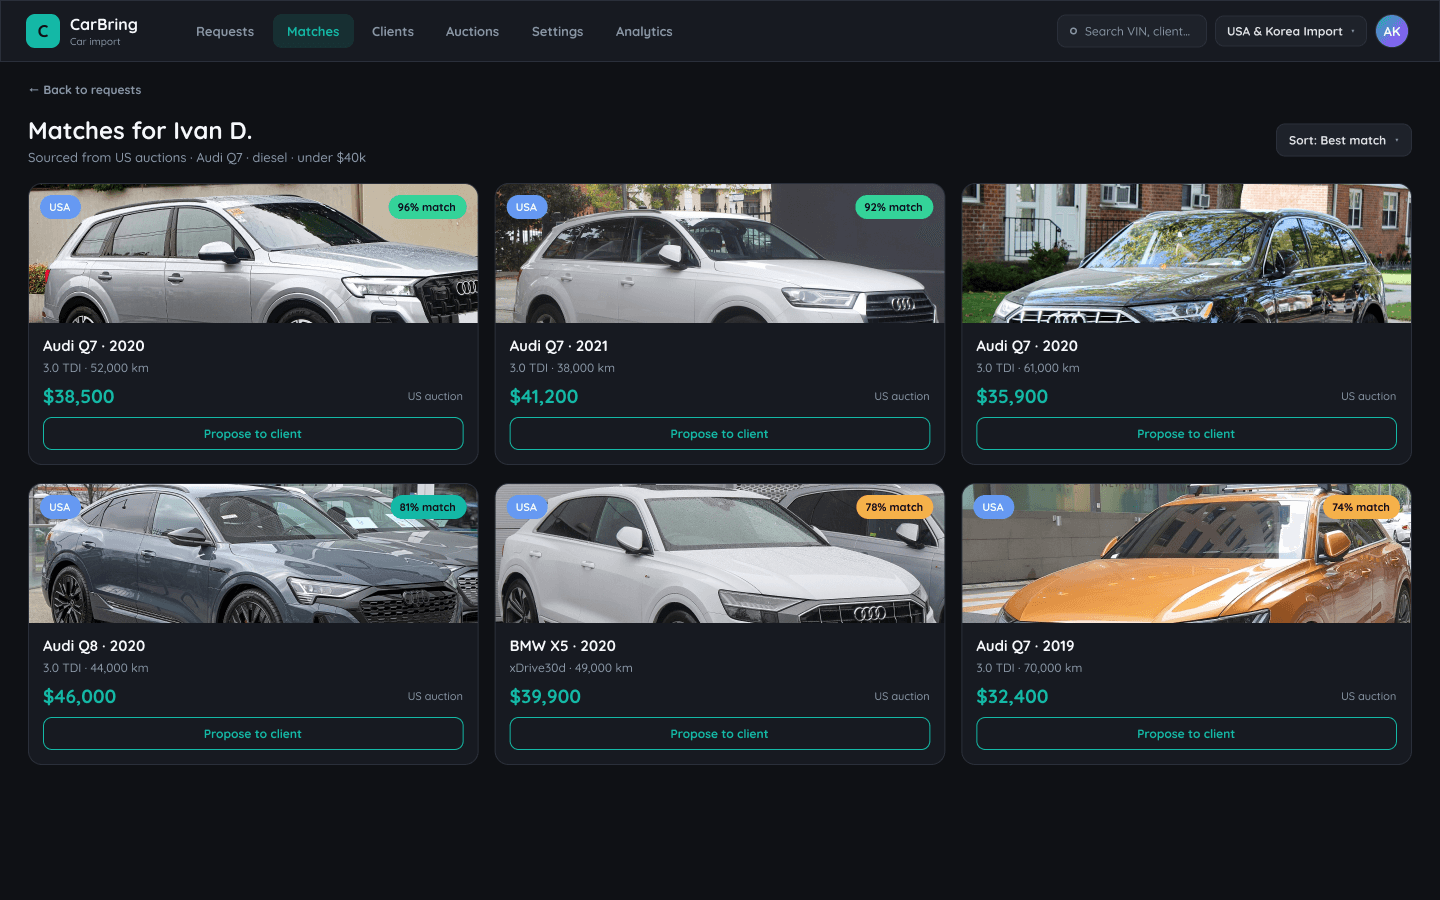
Task: Click the USA tag on the BMW X5 card
Action: [526, 507]
